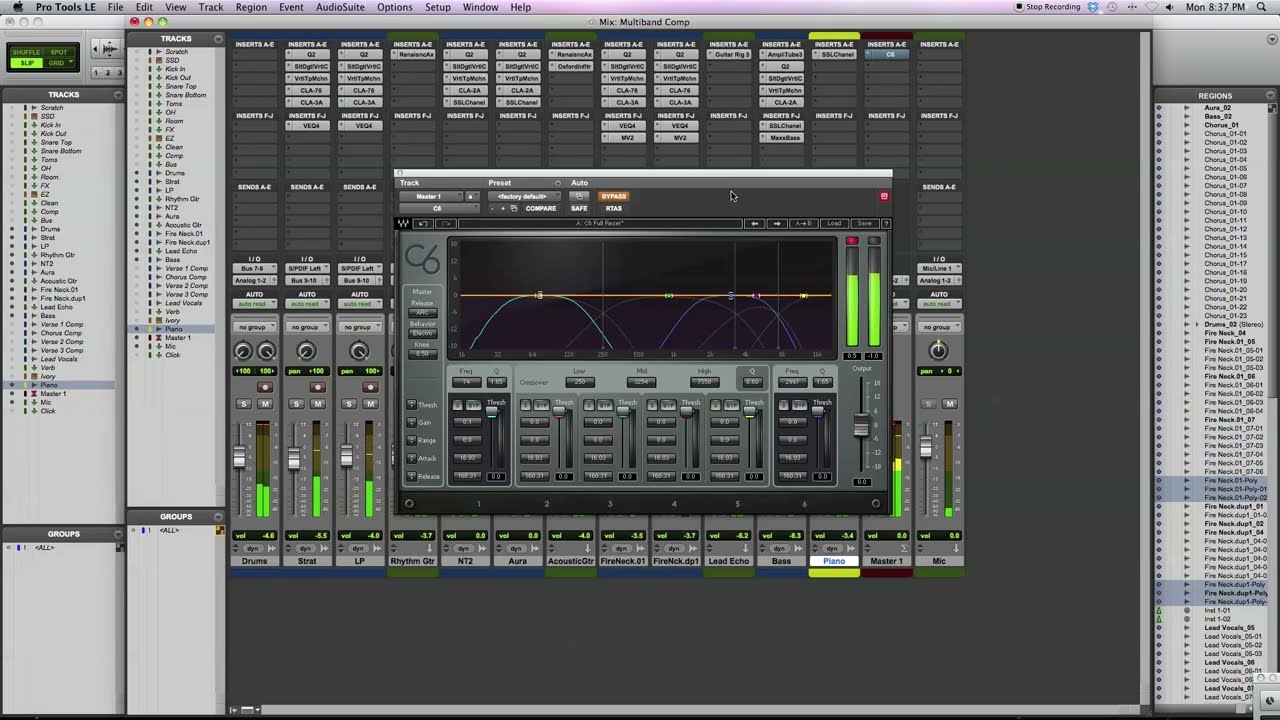Click the red plugin target button
This screenshot has height=720, width=1280.
[884, 196]
